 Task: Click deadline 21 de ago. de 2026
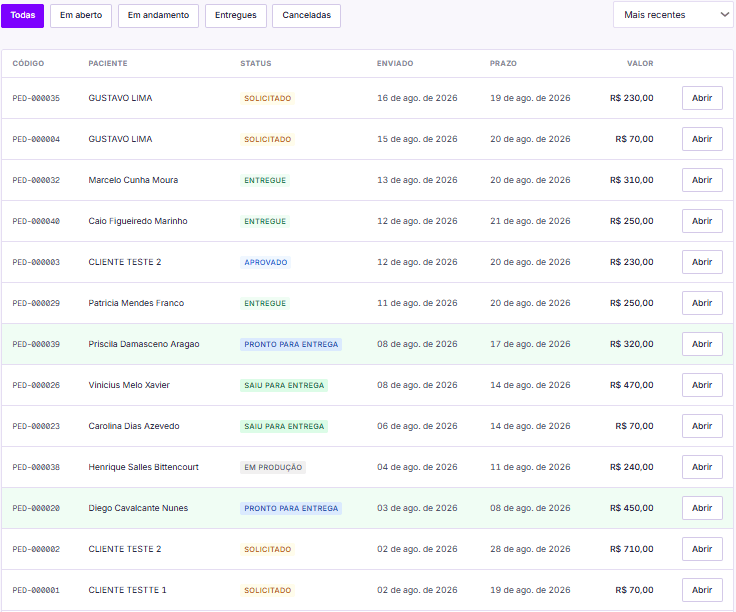click(x=530, y=221)
